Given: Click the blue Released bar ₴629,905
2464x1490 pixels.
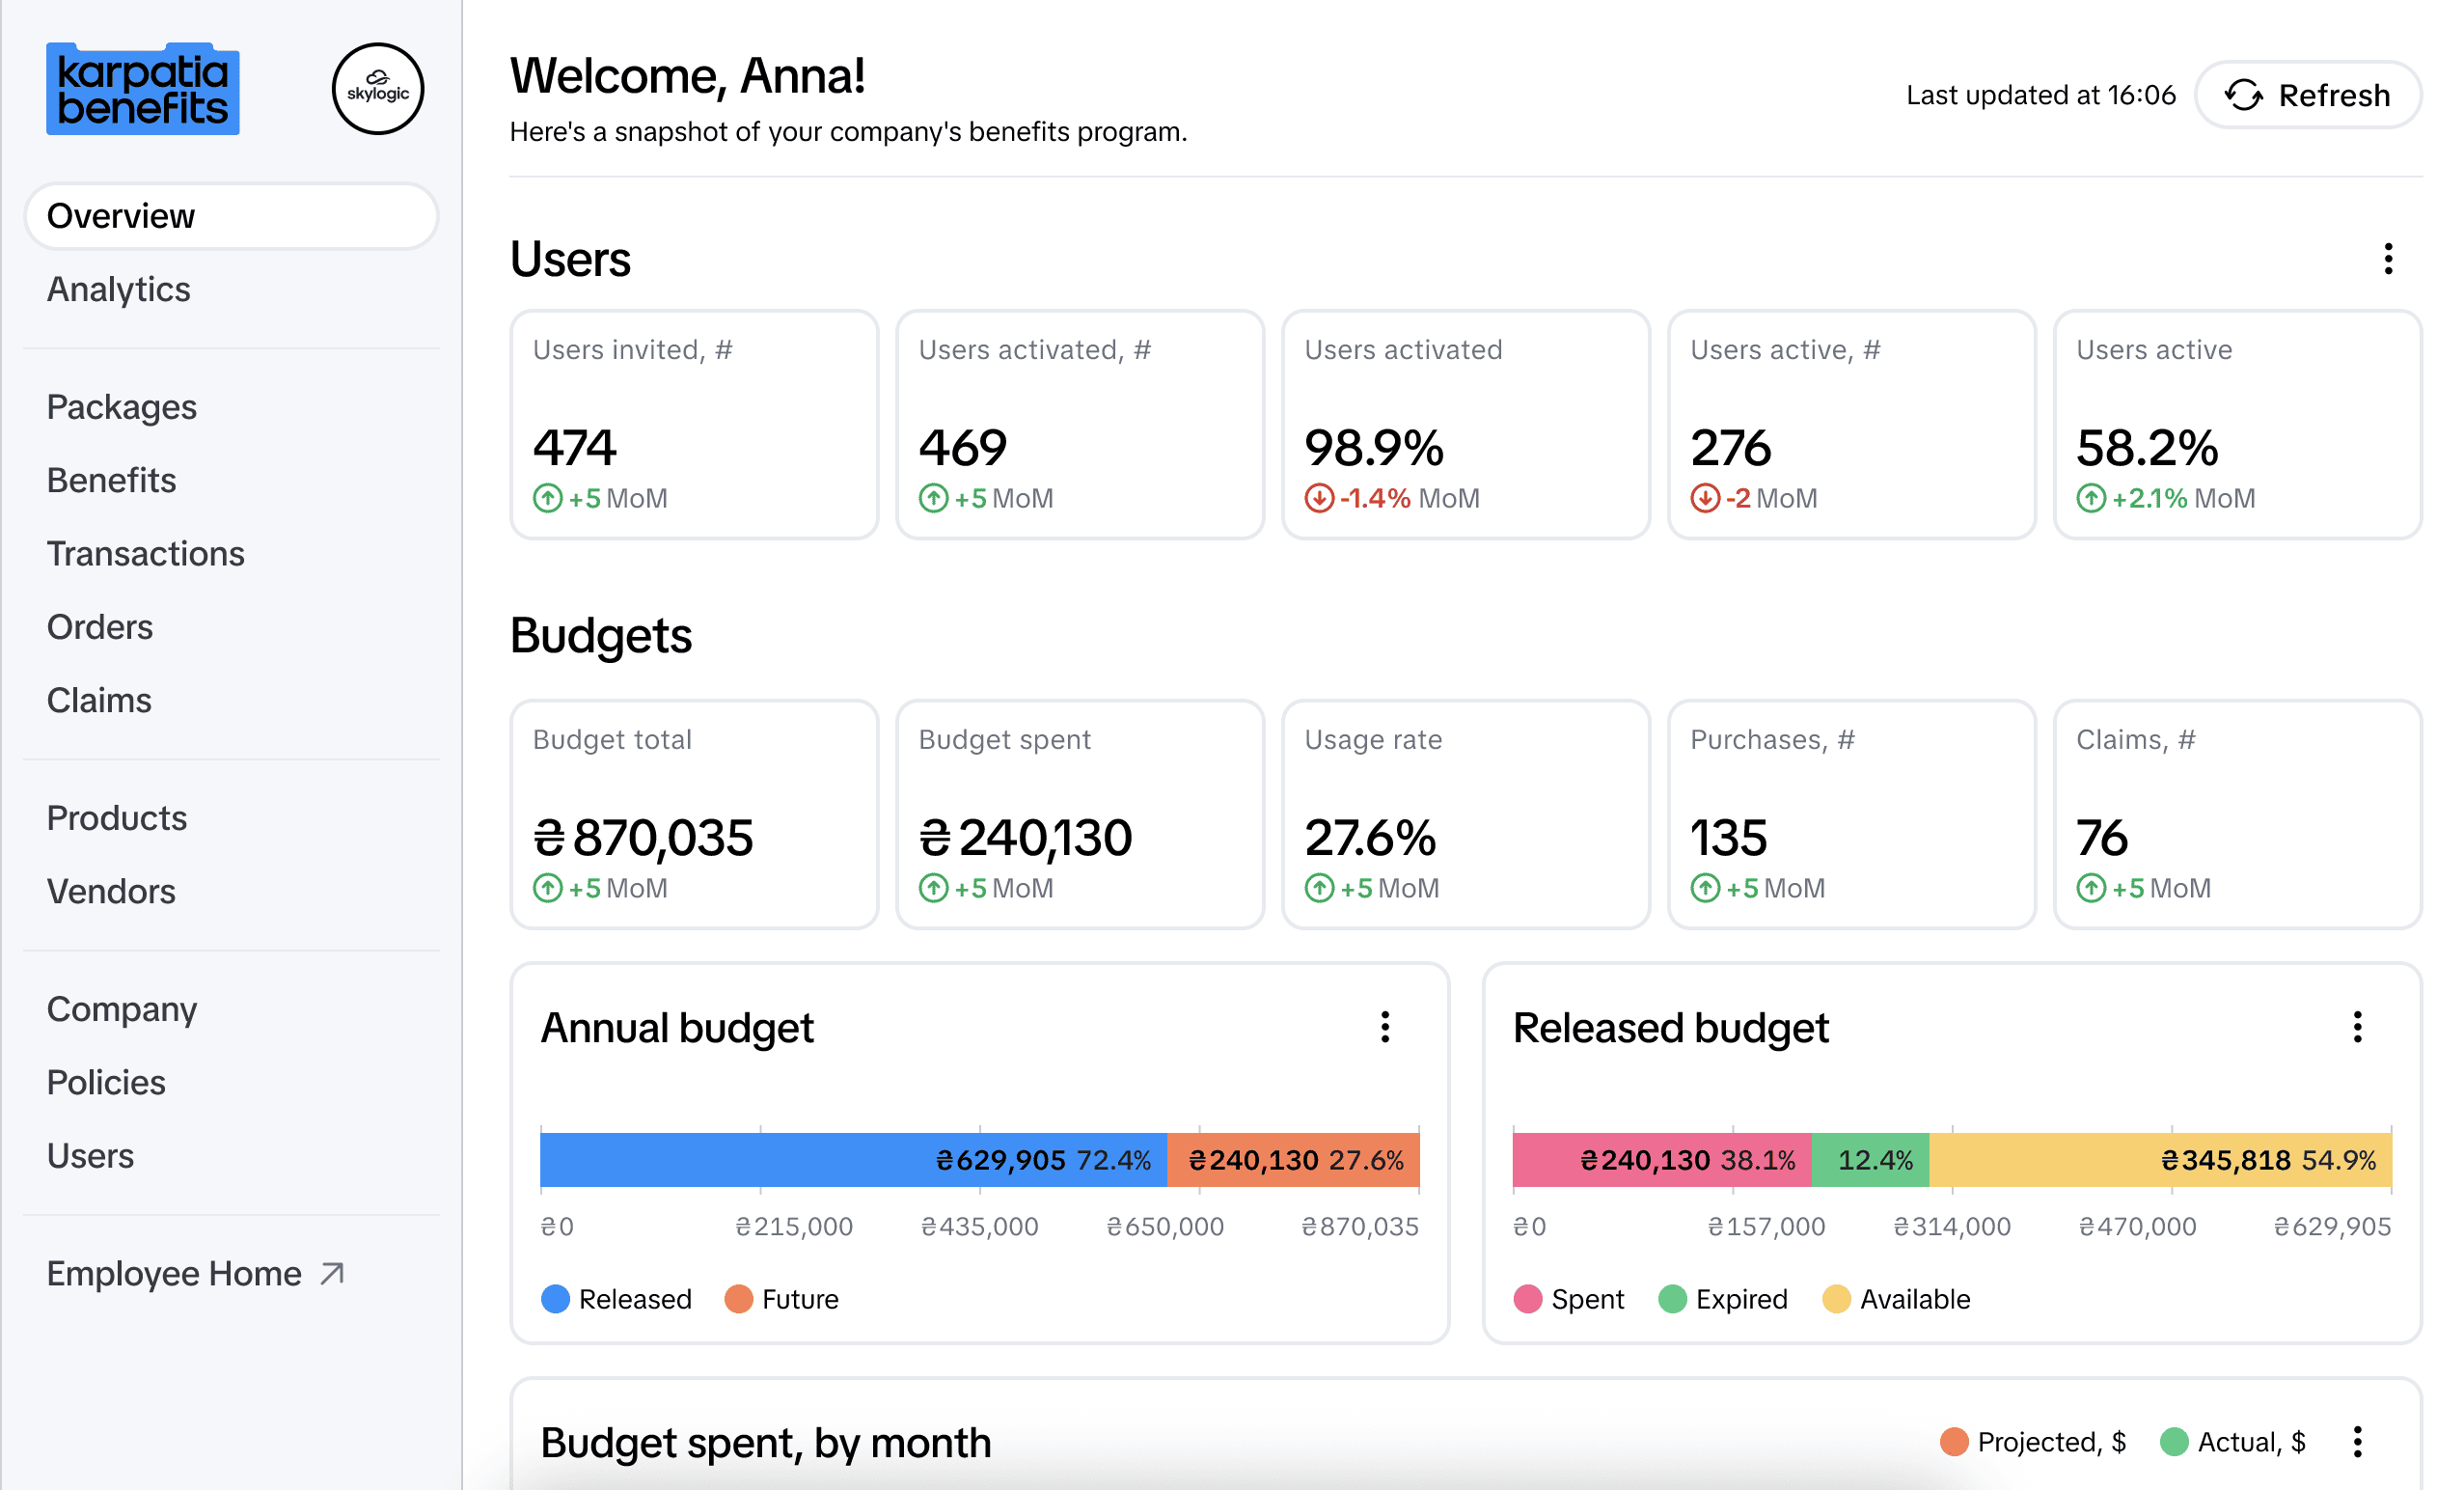Looking at the screenshot, I should 854,1160.
